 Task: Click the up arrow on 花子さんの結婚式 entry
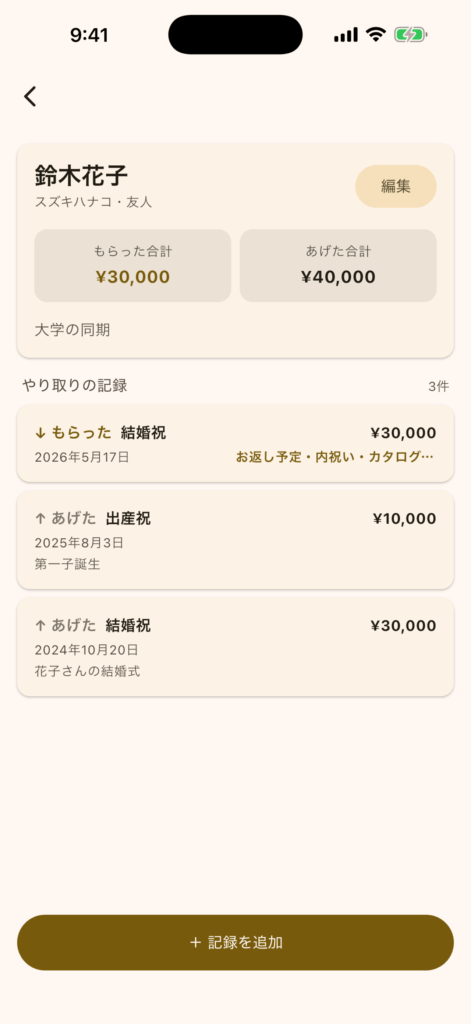[x=40, y=626]
